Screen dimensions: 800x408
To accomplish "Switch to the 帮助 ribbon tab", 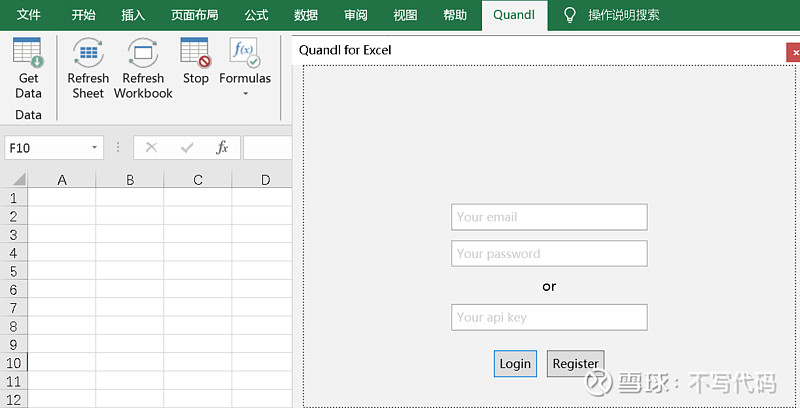I will pos(455,15).
